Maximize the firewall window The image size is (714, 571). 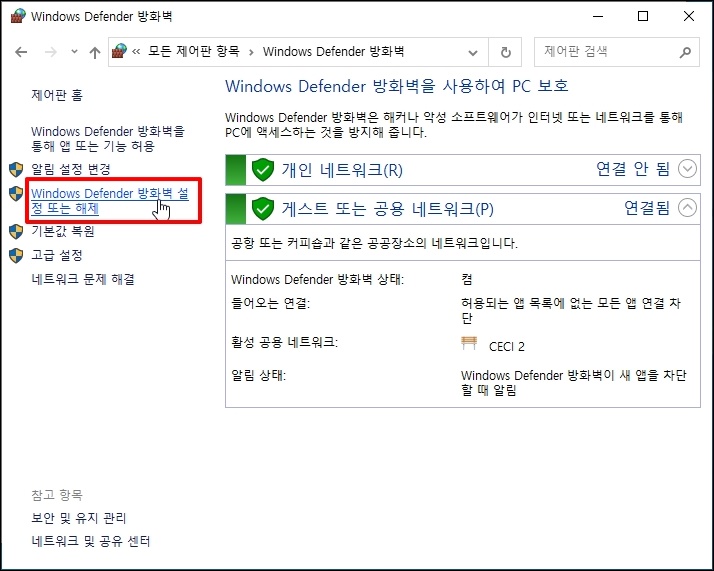coord(643,16)
